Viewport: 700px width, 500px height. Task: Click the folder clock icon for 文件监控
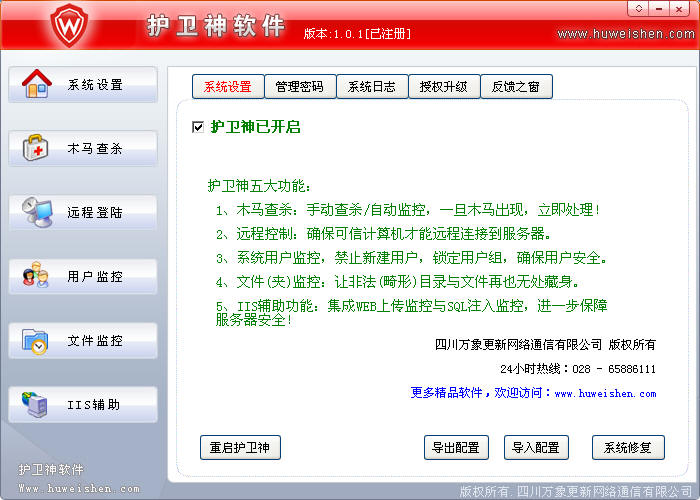[x=37, y=341]
